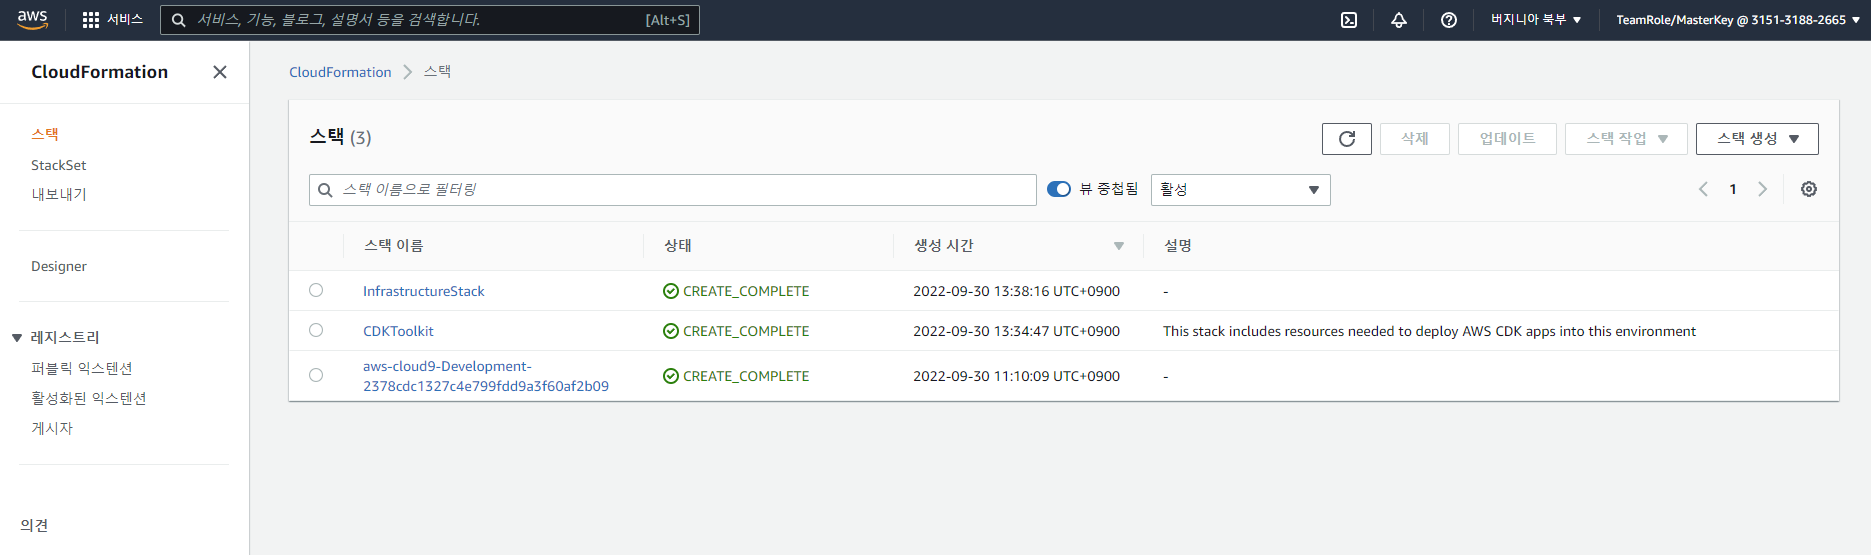Image resolution: width=1871 pixels, height=555 pixels.
Task: Click InfrastructureStack CREATE_COMPLETE status text
Action: [746, 291]
